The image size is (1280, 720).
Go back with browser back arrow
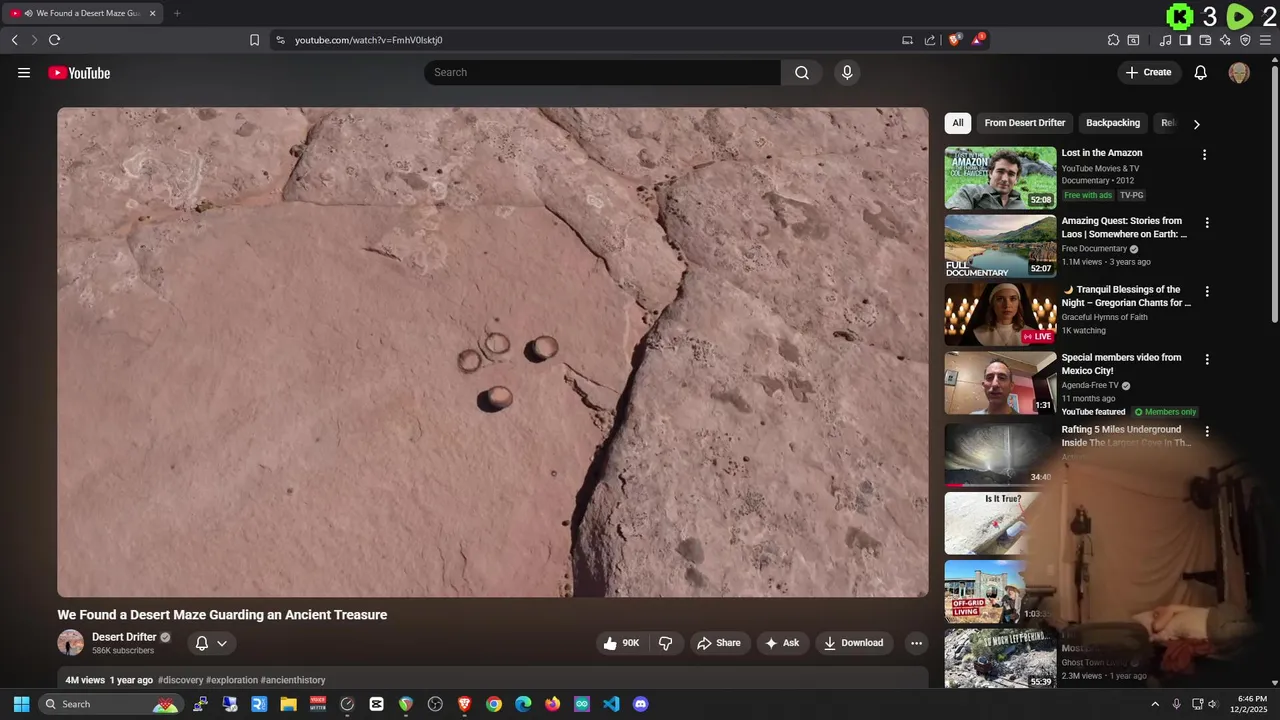14,40
